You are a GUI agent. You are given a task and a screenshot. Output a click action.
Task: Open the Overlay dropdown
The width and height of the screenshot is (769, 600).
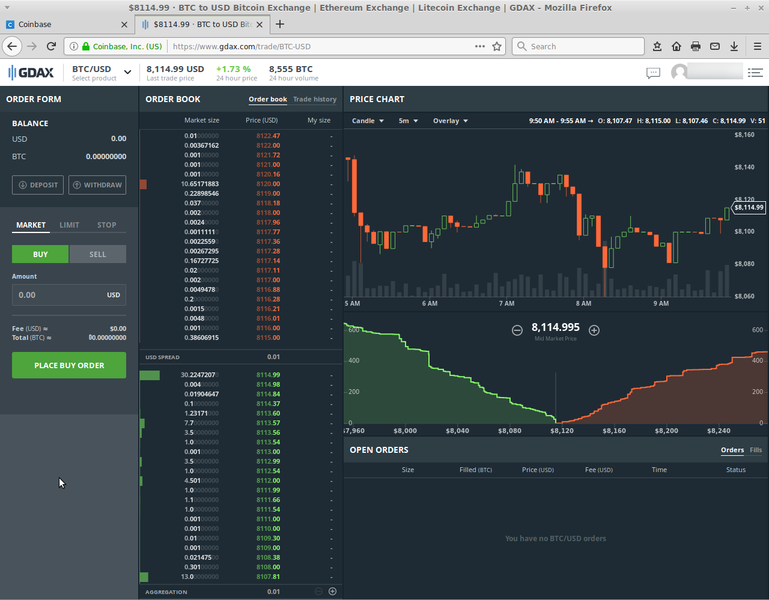(450, 121)
